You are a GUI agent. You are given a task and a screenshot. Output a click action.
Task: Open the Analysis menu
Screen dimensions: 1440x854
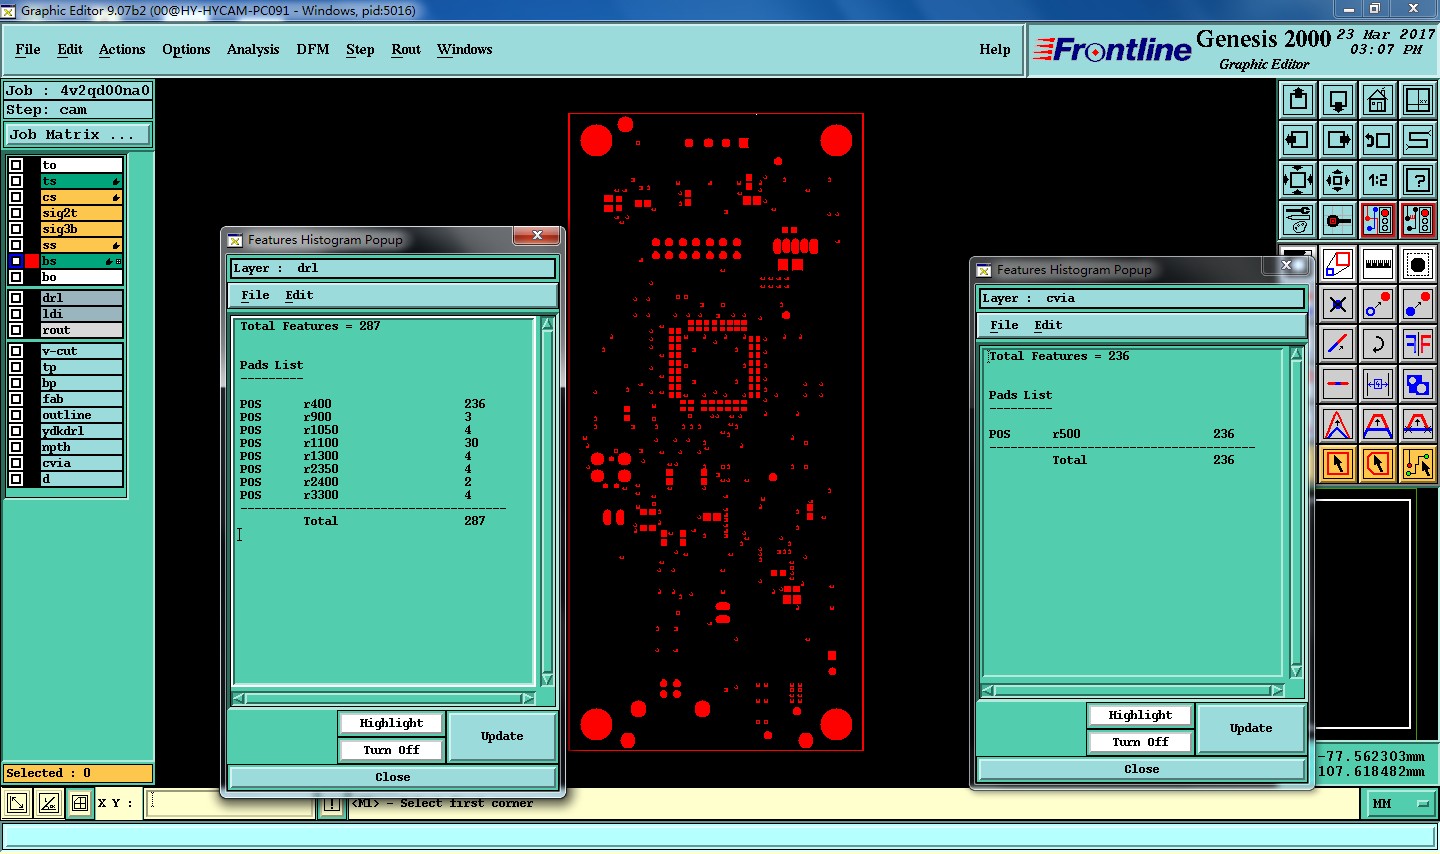click(x=253, y=49)
